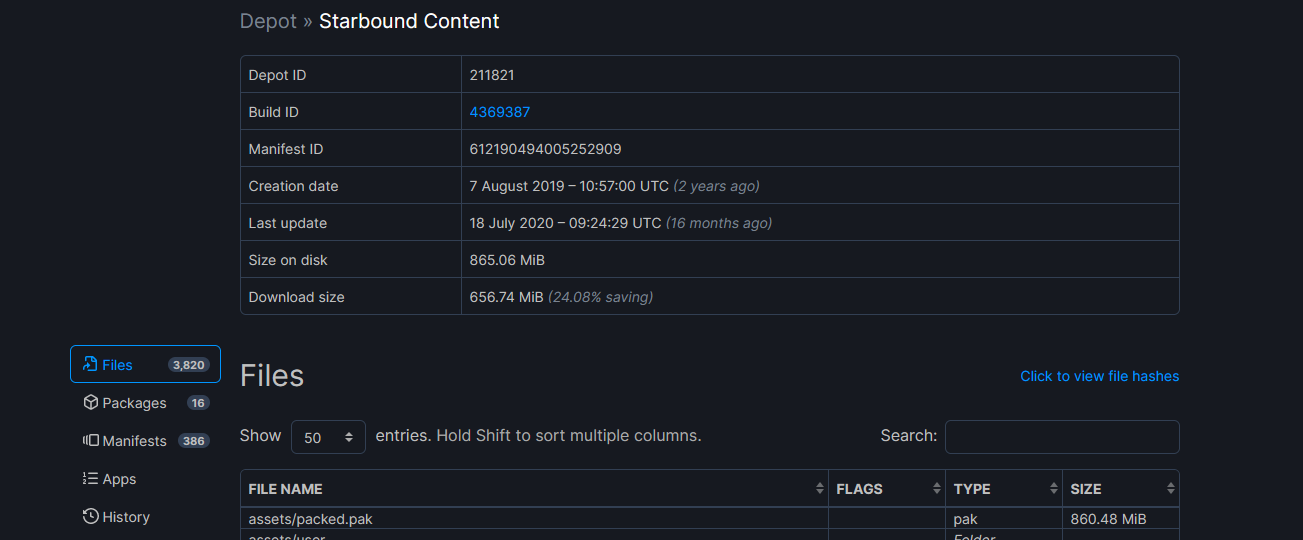
Task: Click the Apps list icon
Action: pos(90,479)
